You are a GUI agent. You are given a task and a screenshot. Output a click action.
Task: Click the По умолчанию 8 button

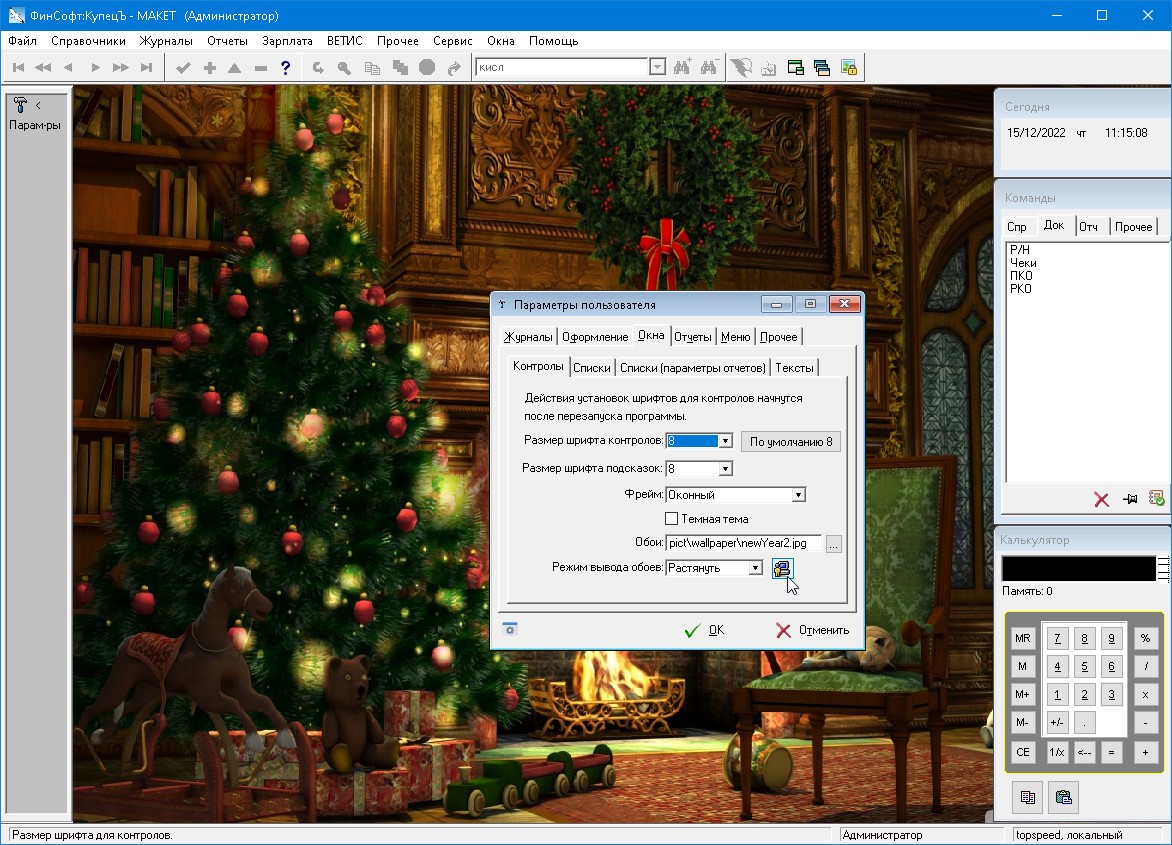[x=790, y=441]
